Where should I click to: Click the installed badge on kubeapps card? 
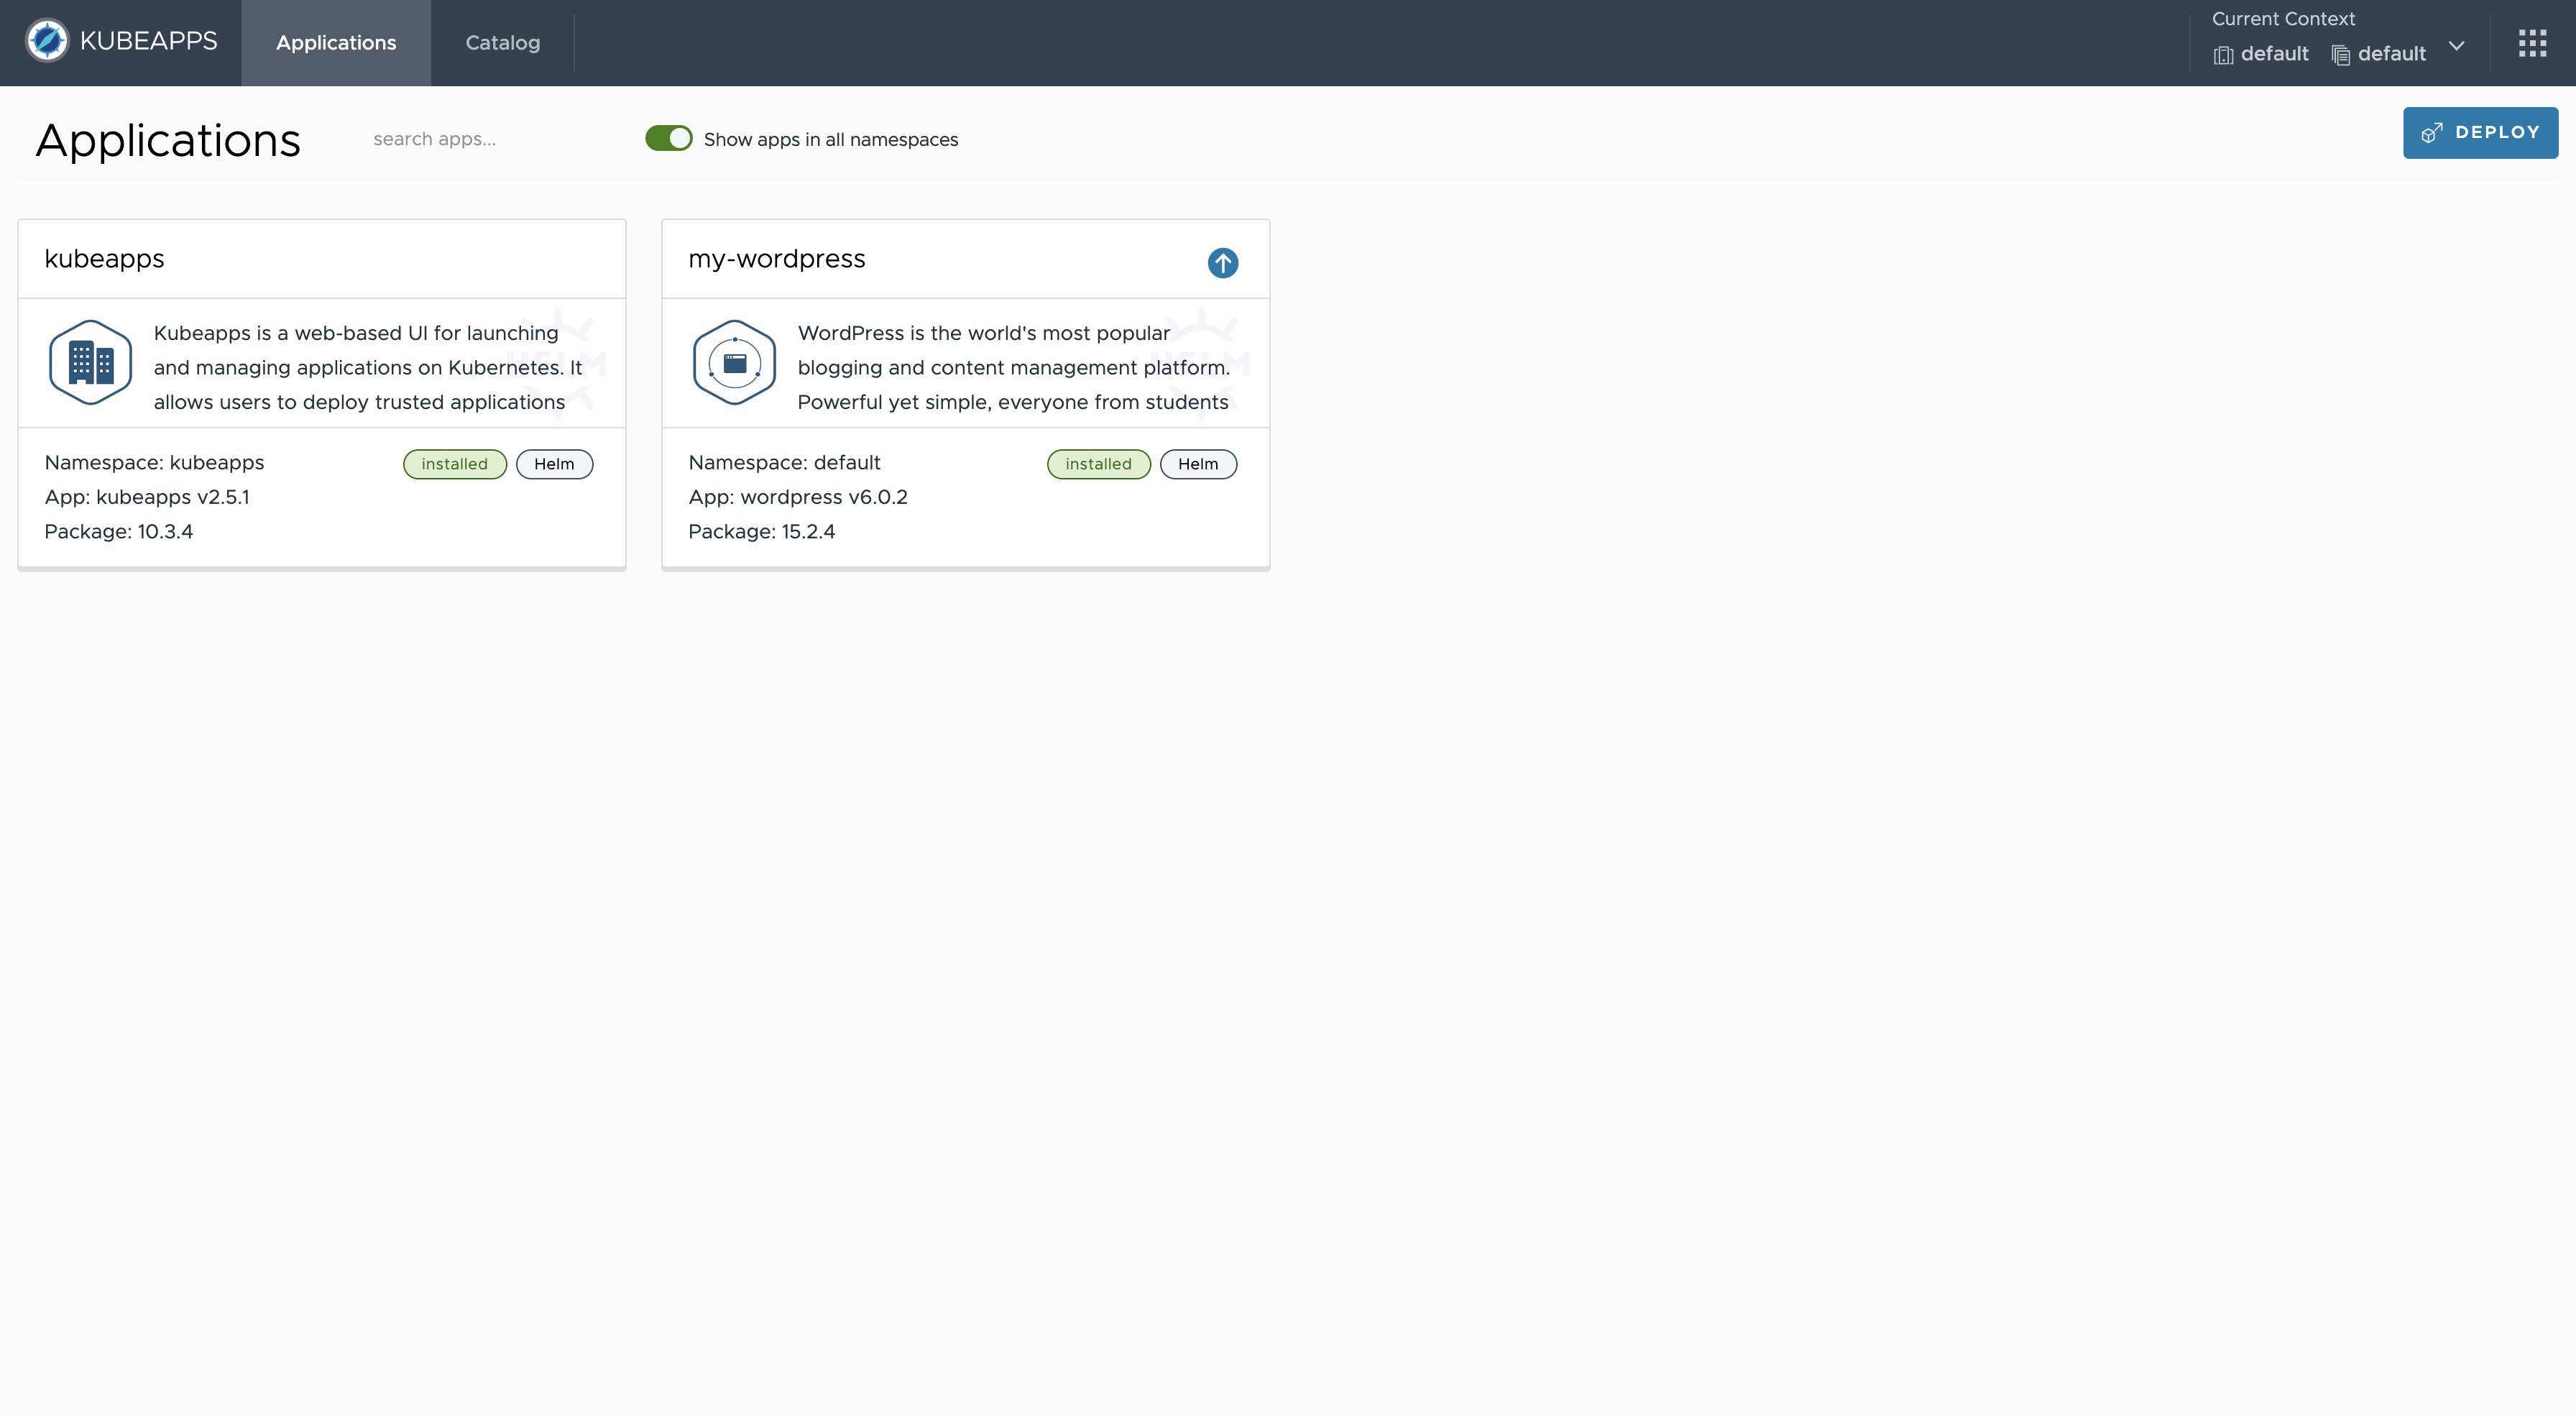coord(454,464)
